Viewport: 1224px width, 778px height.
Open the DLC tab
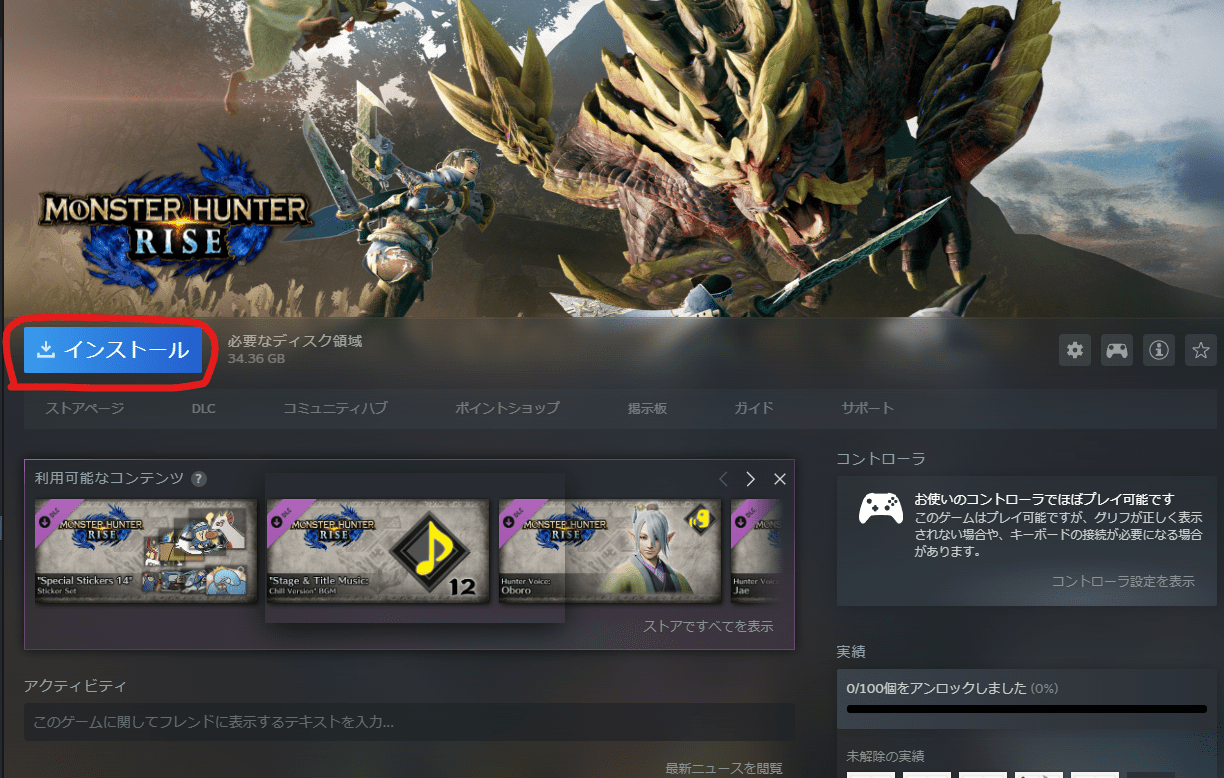pos(204,408)
